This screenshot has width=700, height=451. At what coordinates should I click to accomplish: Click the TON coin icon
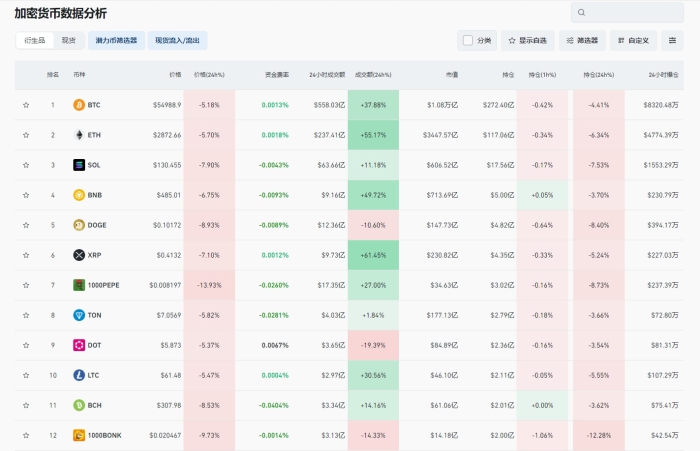point(79,315)
